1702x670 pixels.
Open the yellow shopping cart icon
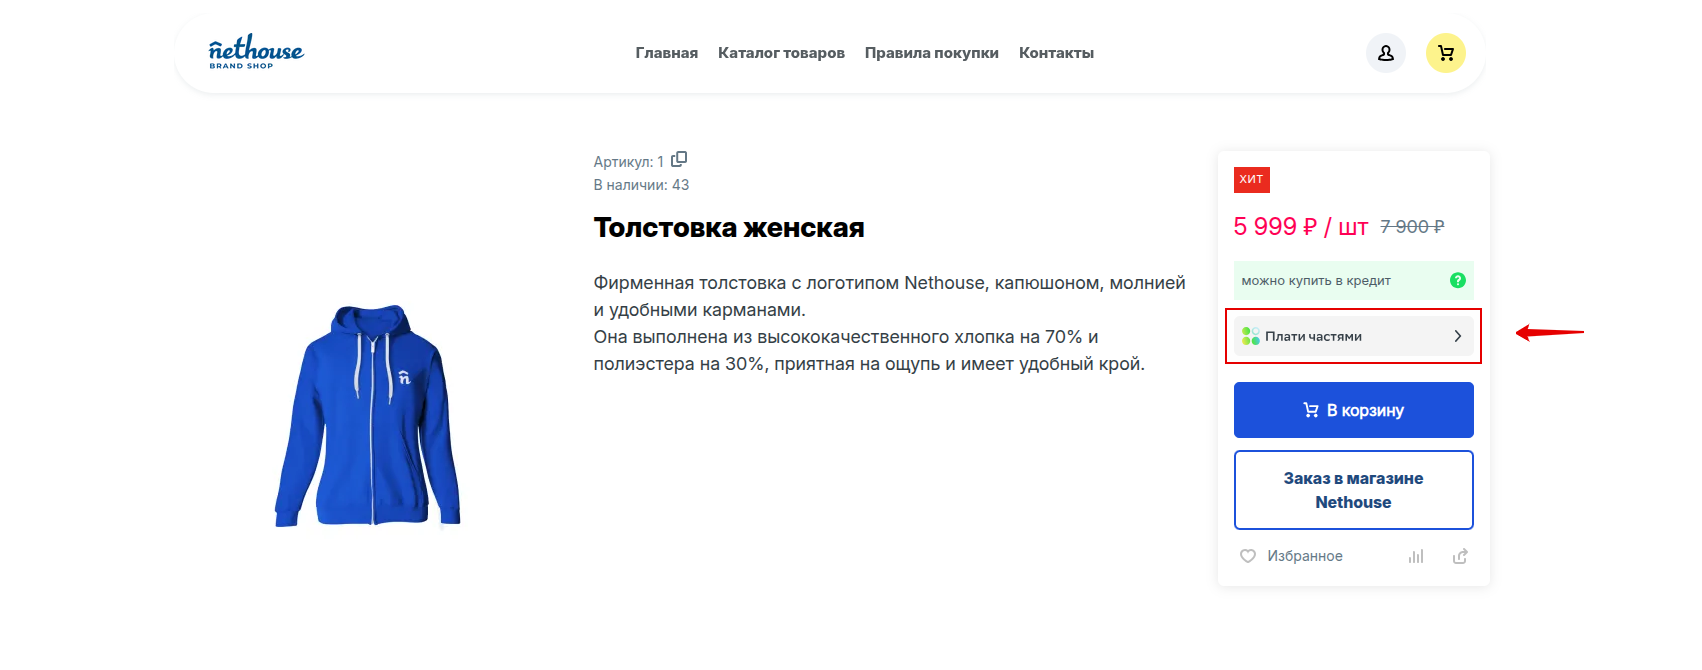click(x=1446, y=53)
